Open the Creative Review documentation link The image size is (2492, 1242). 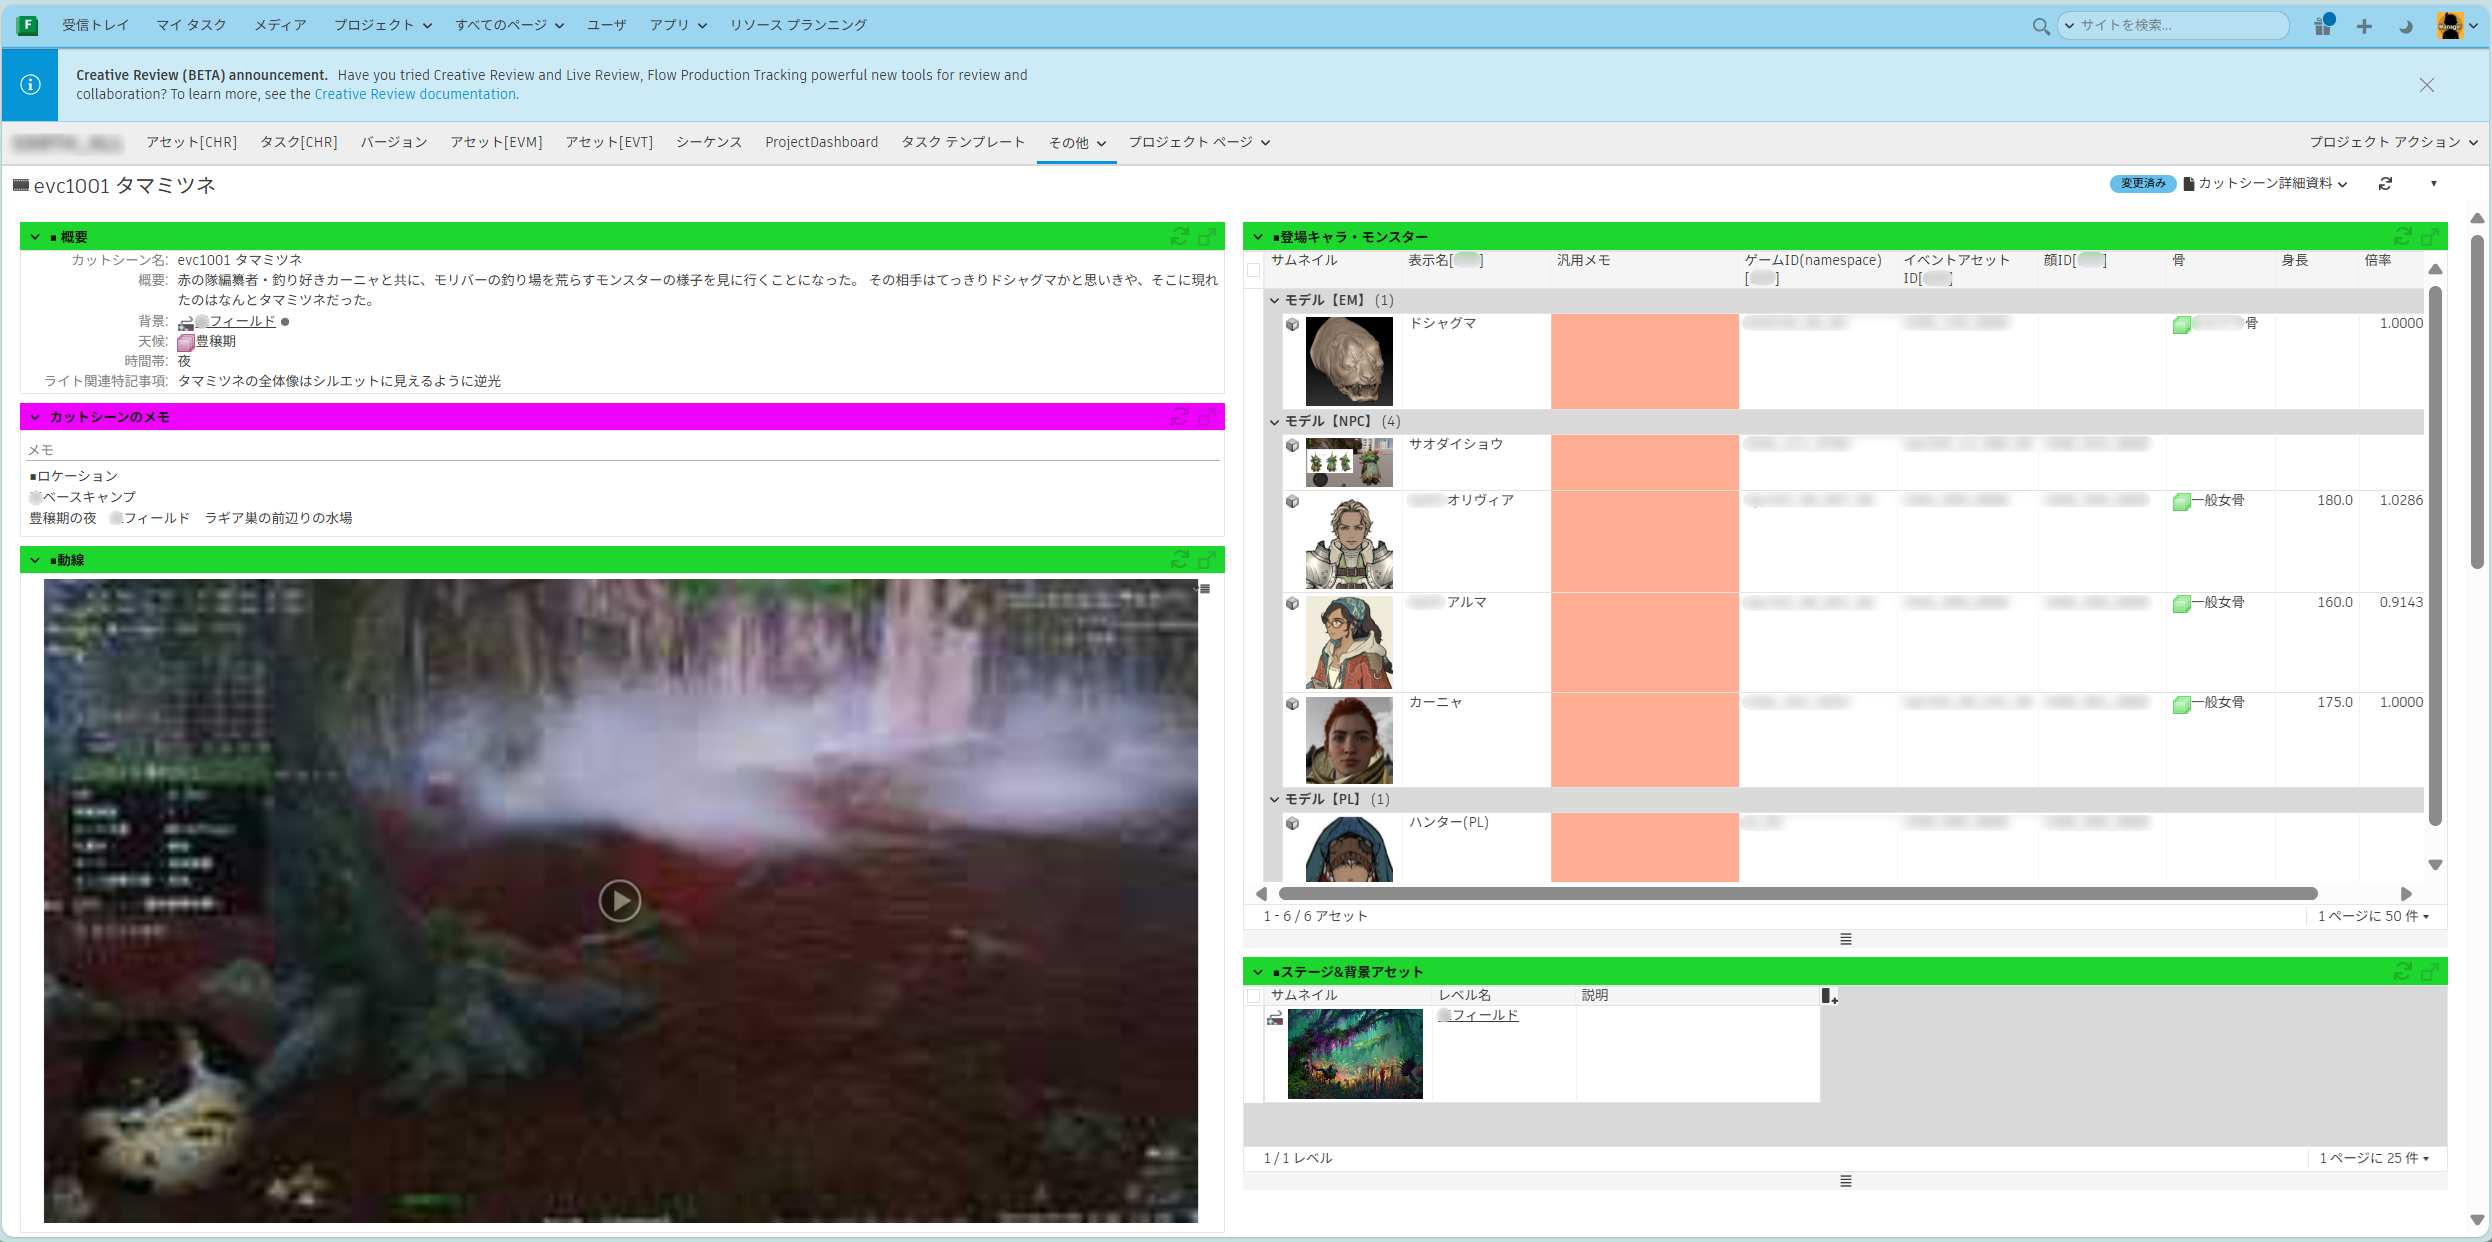click(x=415, y=93)
